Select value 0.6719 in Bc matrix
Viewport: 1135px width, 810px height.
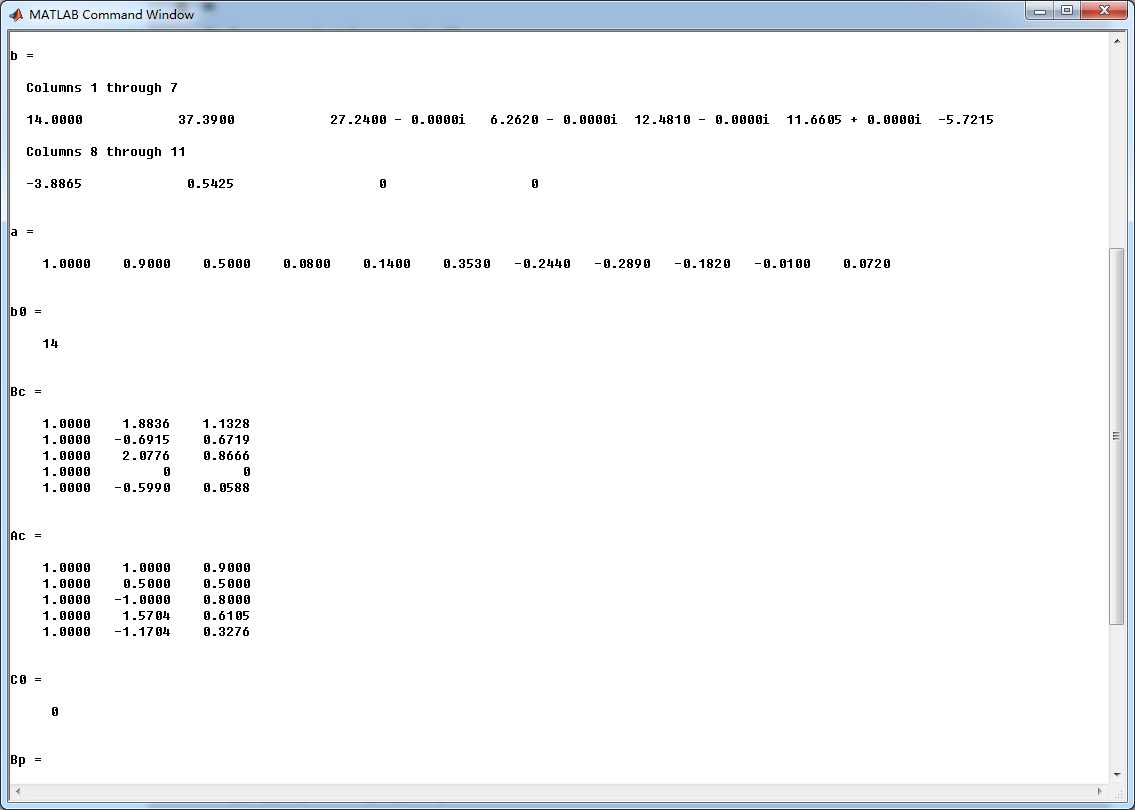click(x=227, y=439)
